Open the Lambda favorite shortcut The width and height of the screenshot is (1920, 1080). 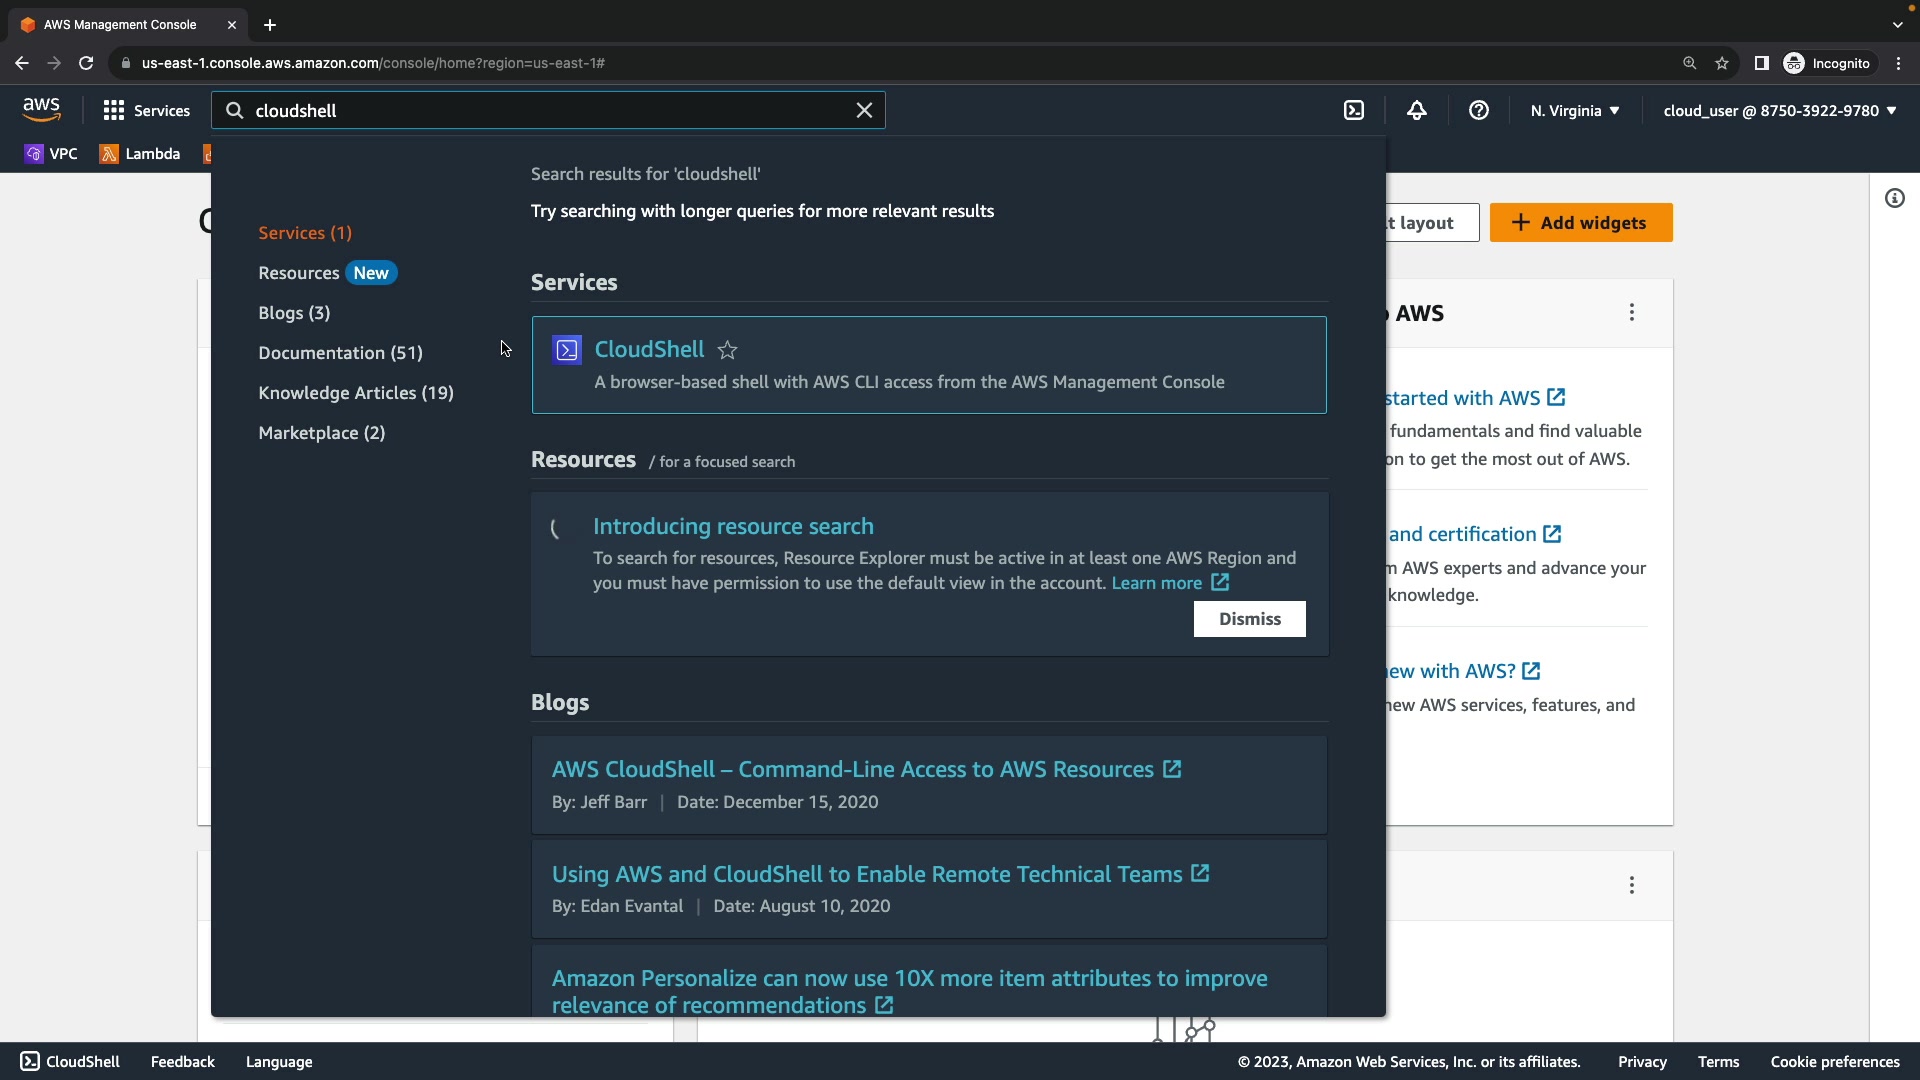click(x=140, y=154)
